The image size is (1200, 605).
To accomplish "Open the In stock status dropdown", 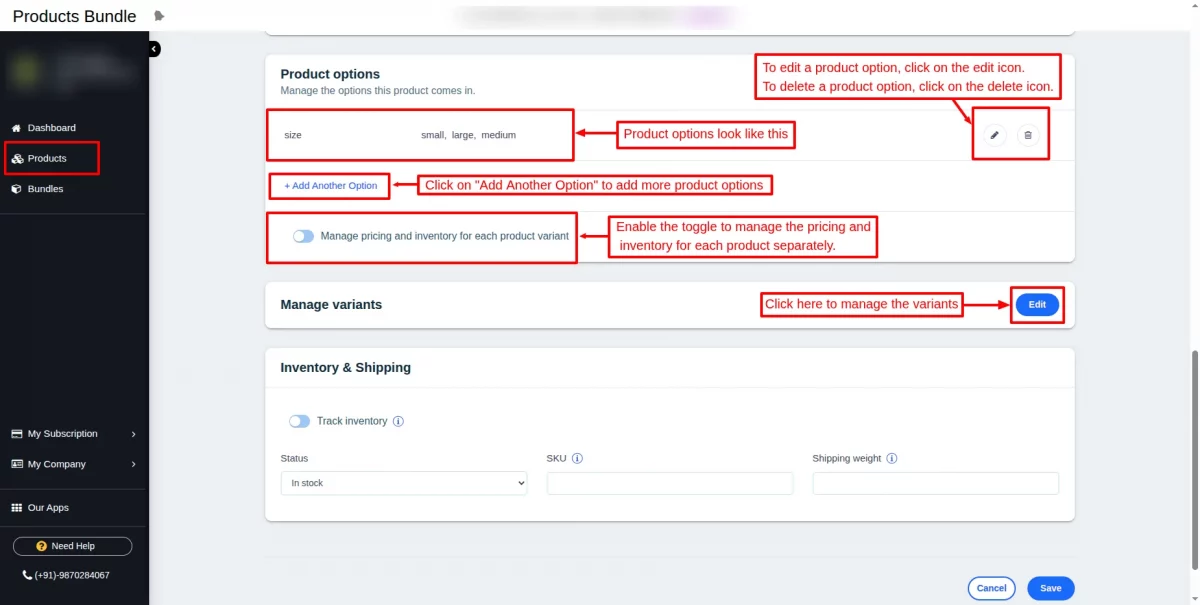I will coord(403,483).
